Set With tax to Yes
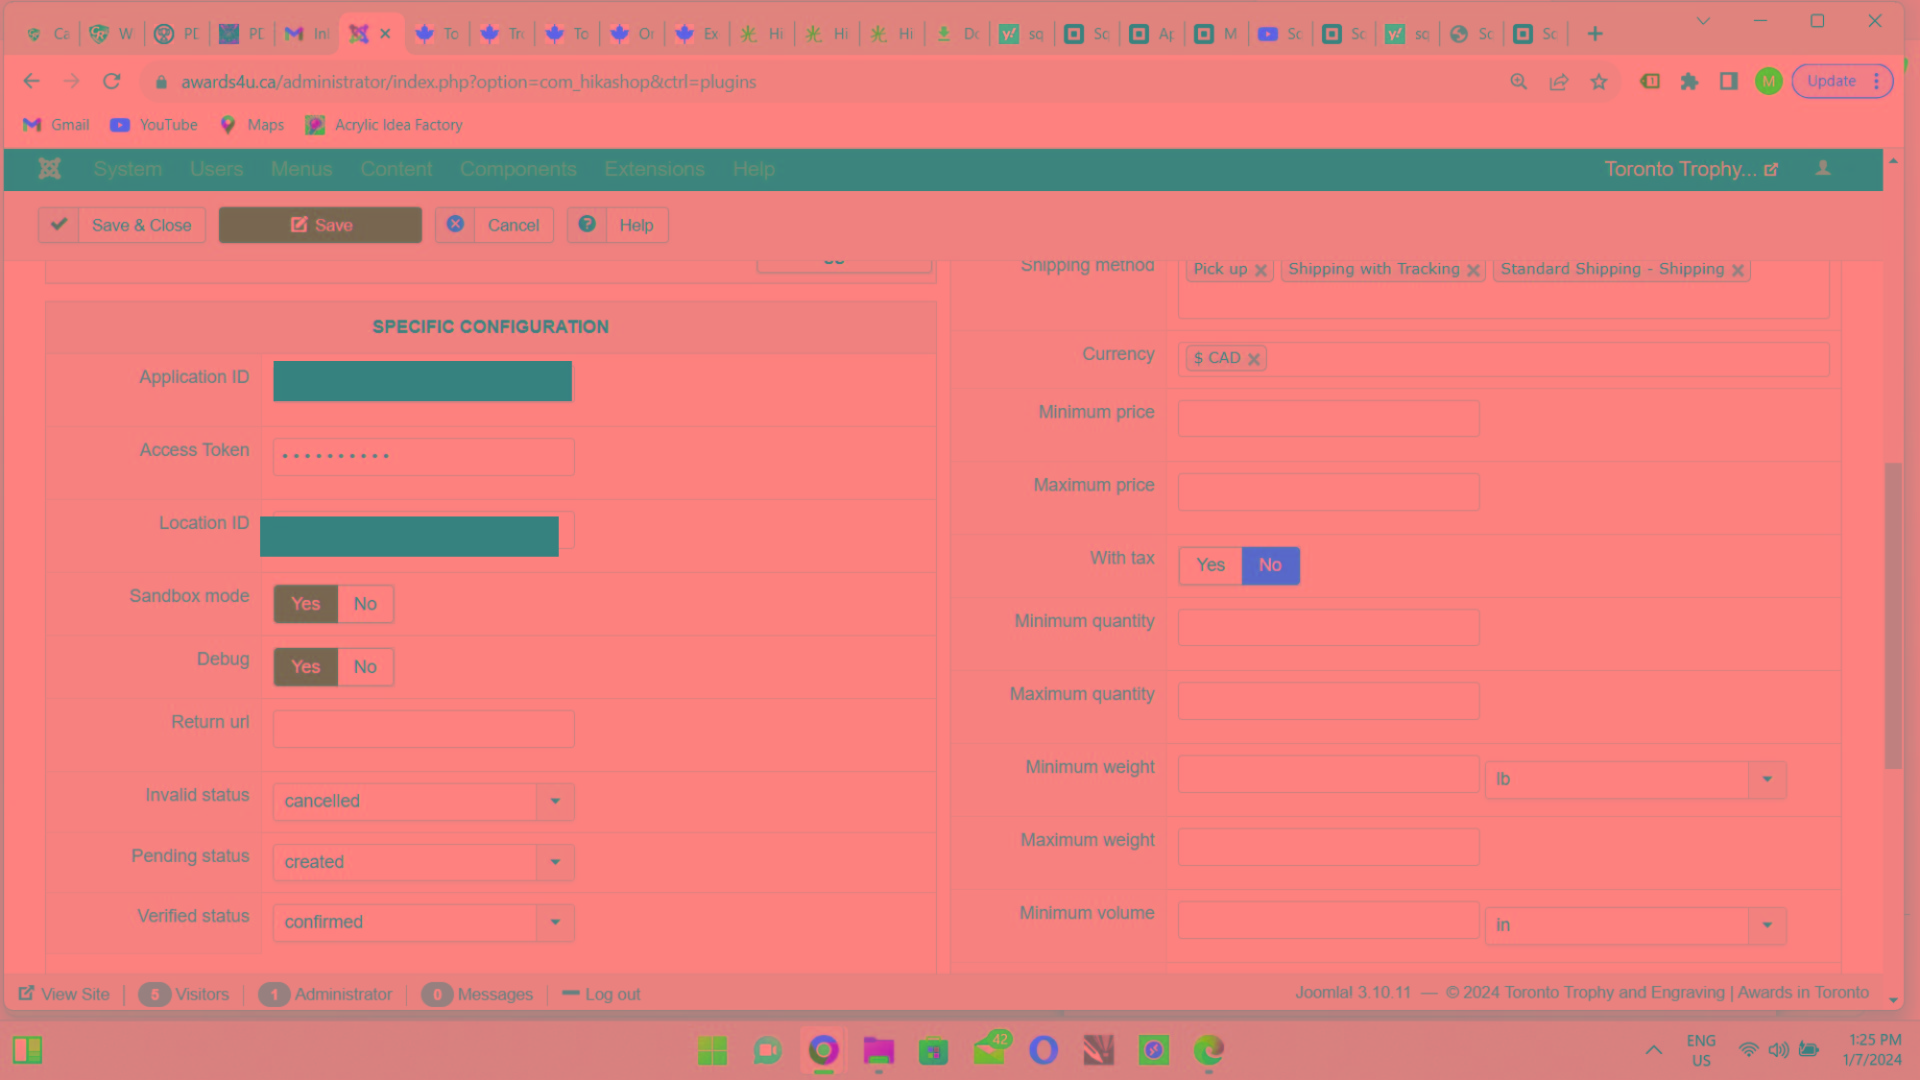1920x1080 pixels. [x=1210, y=565]
